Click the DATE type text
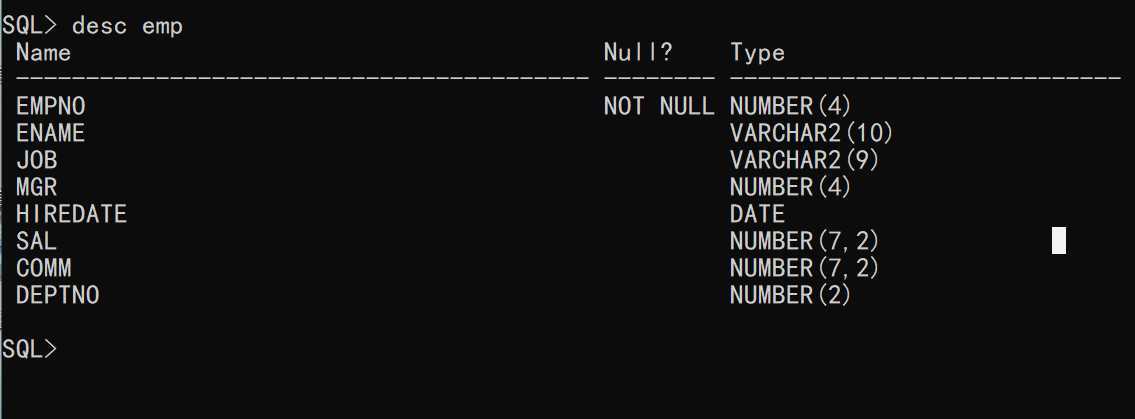 (757, 214)
